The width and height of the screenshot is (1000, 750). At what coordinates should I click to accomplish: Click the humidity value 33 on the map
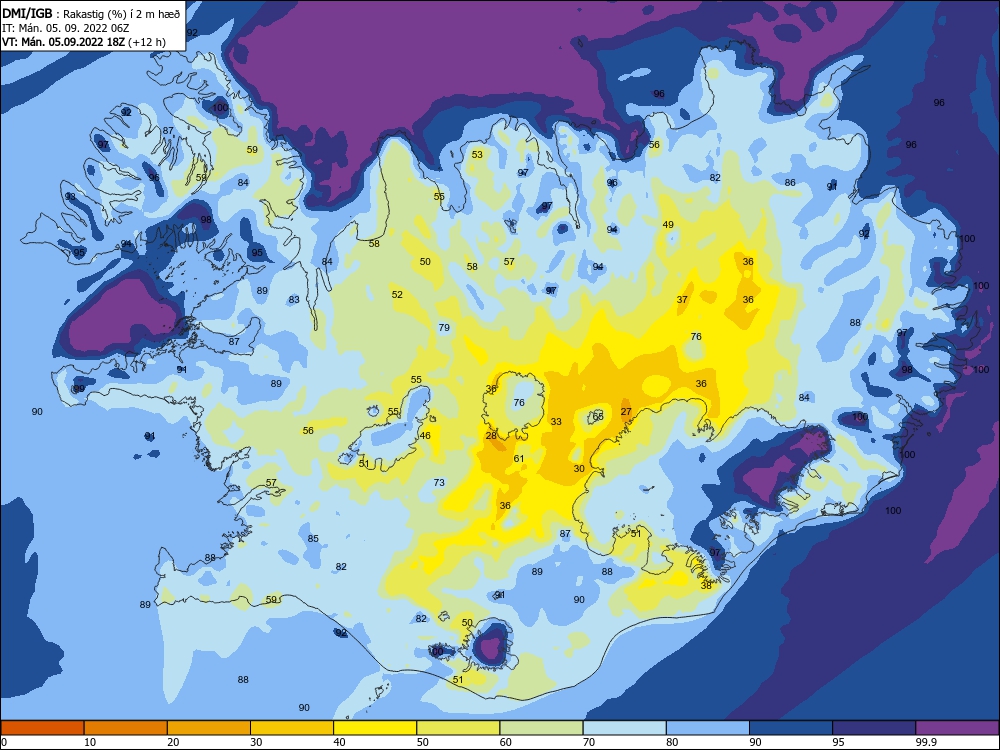[x=556, y=422]
